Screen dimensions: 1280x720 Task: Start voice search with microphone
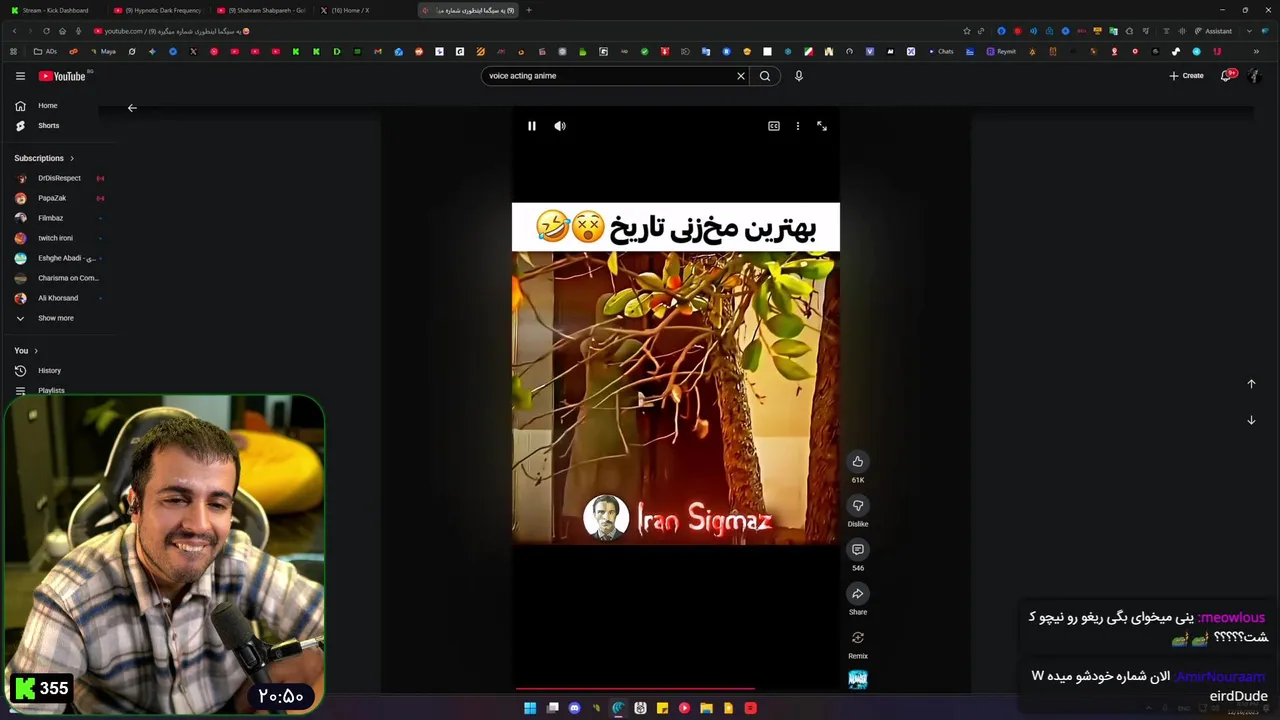[x=798, y=76]
